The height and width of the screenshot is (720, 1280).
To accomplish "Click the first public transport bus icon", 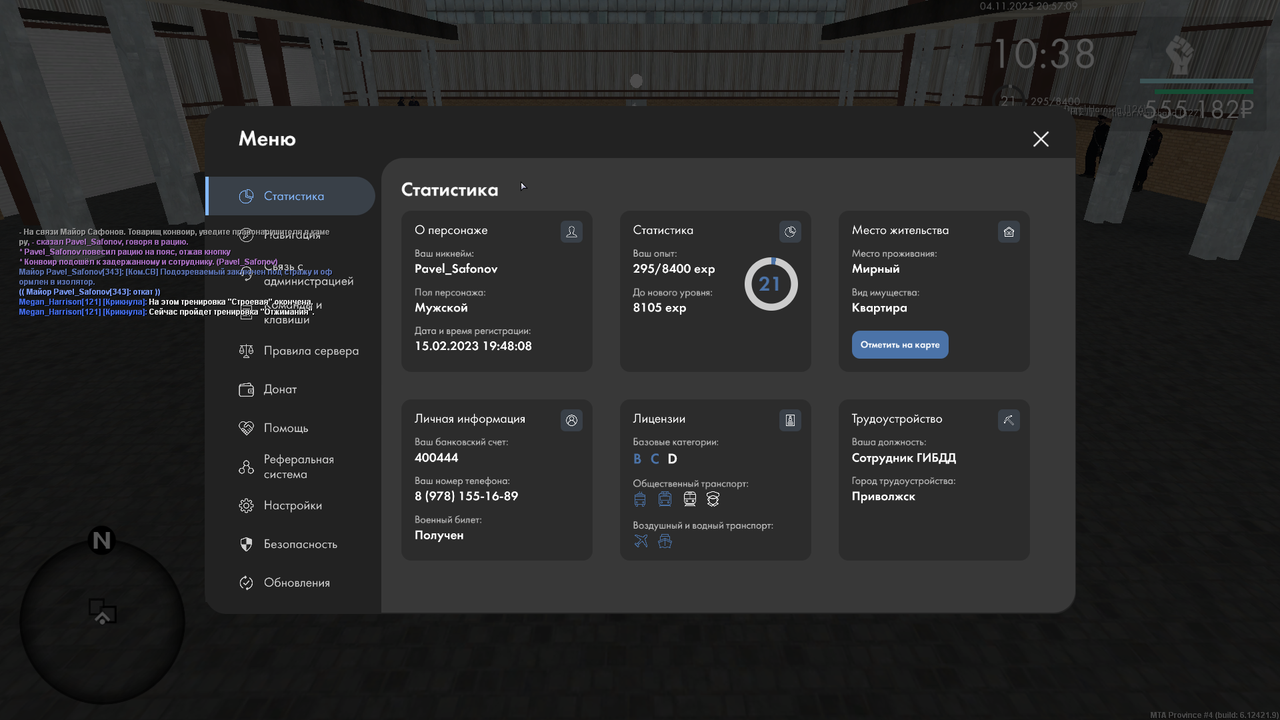I will tap(640, 499).
